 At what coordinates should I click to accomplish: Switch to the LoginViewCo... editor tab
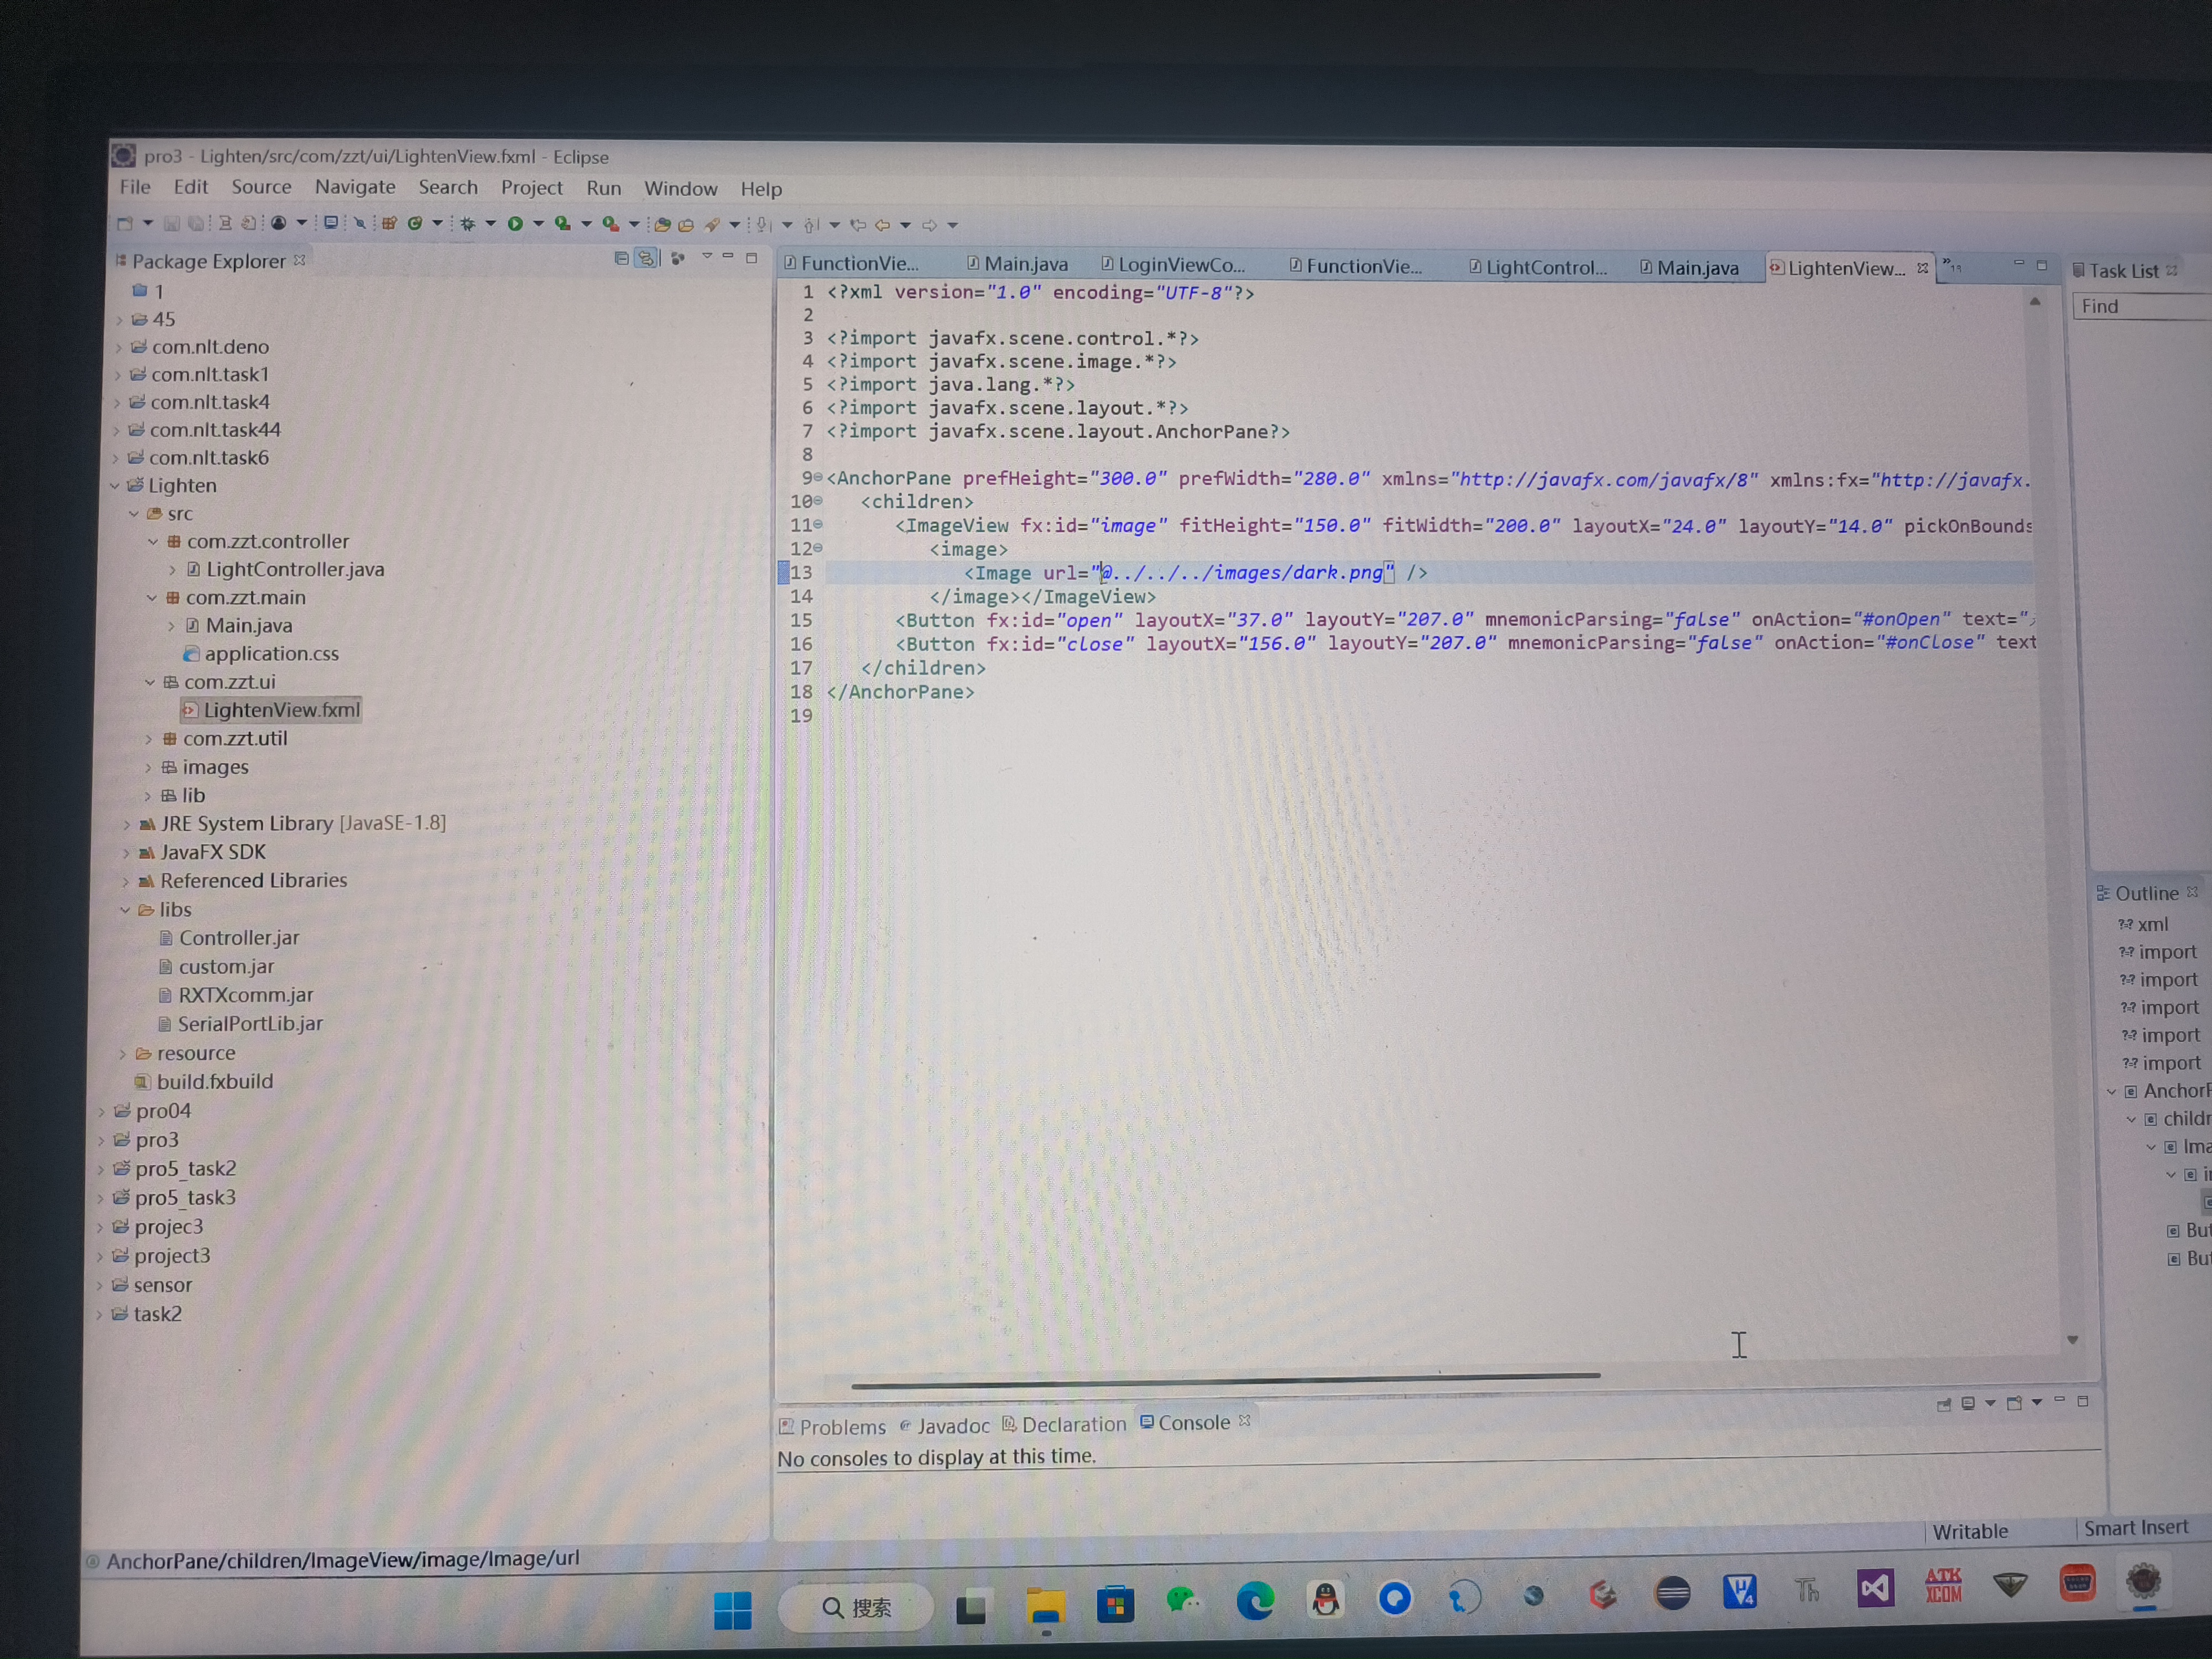1180,265
